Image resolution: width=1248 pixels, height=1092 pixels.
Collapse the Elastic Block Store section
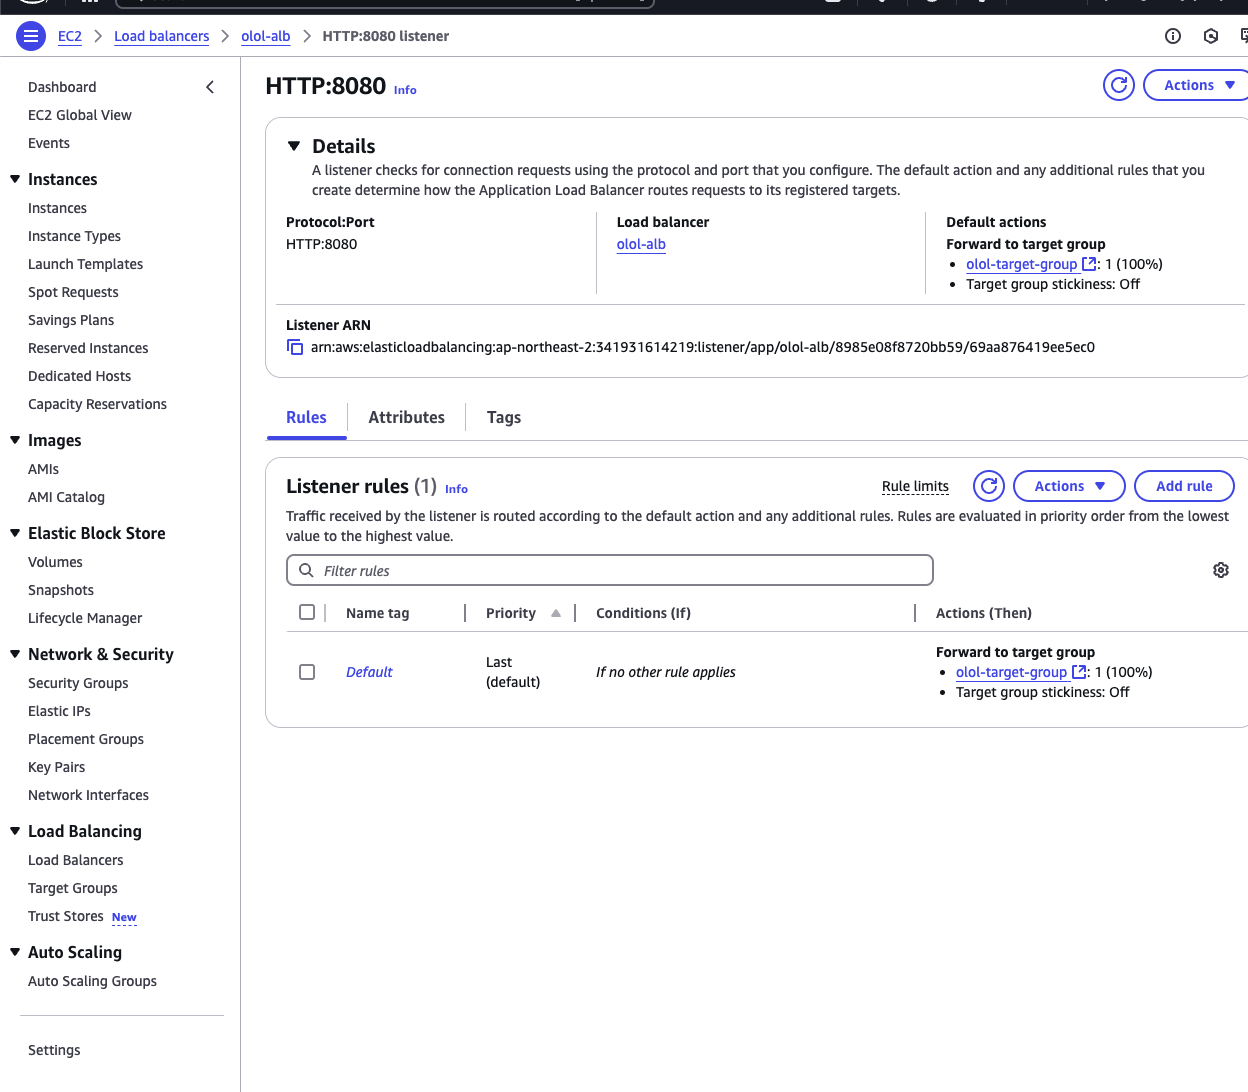coord(15,533)
